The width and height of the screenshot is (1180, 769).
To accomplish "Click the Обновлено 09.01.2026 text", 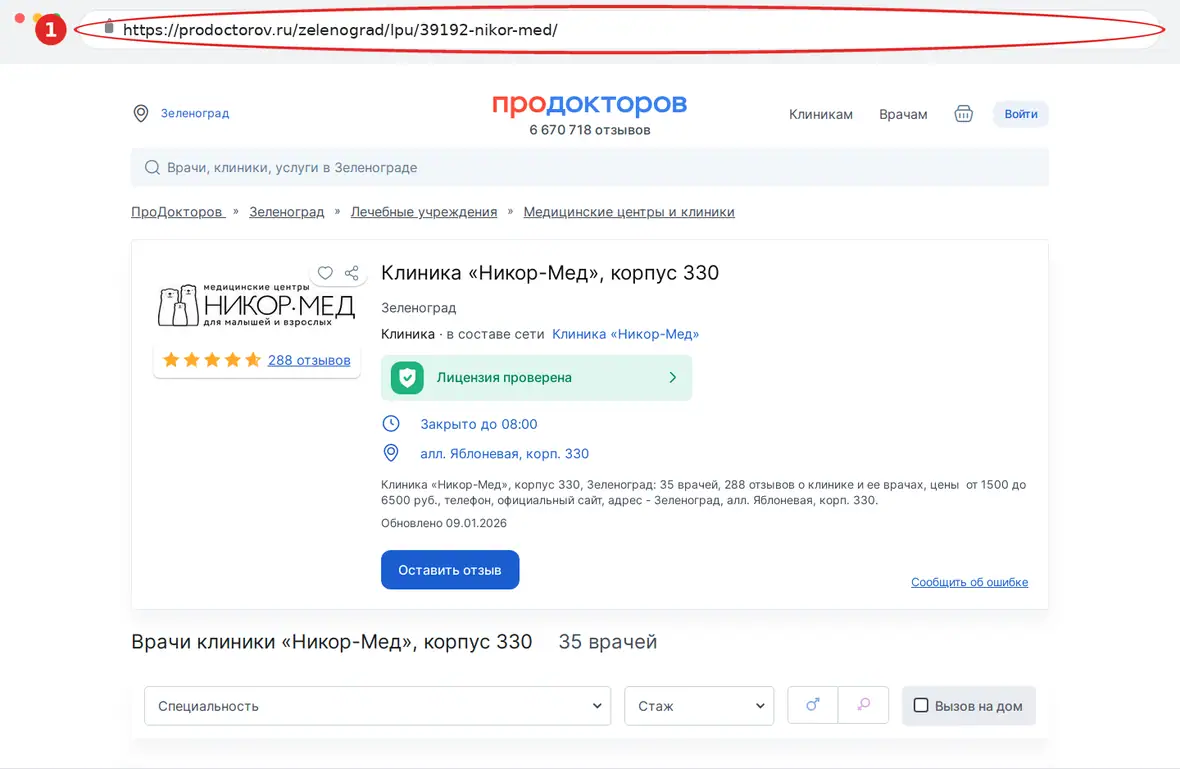I will [x=443, y=523].
